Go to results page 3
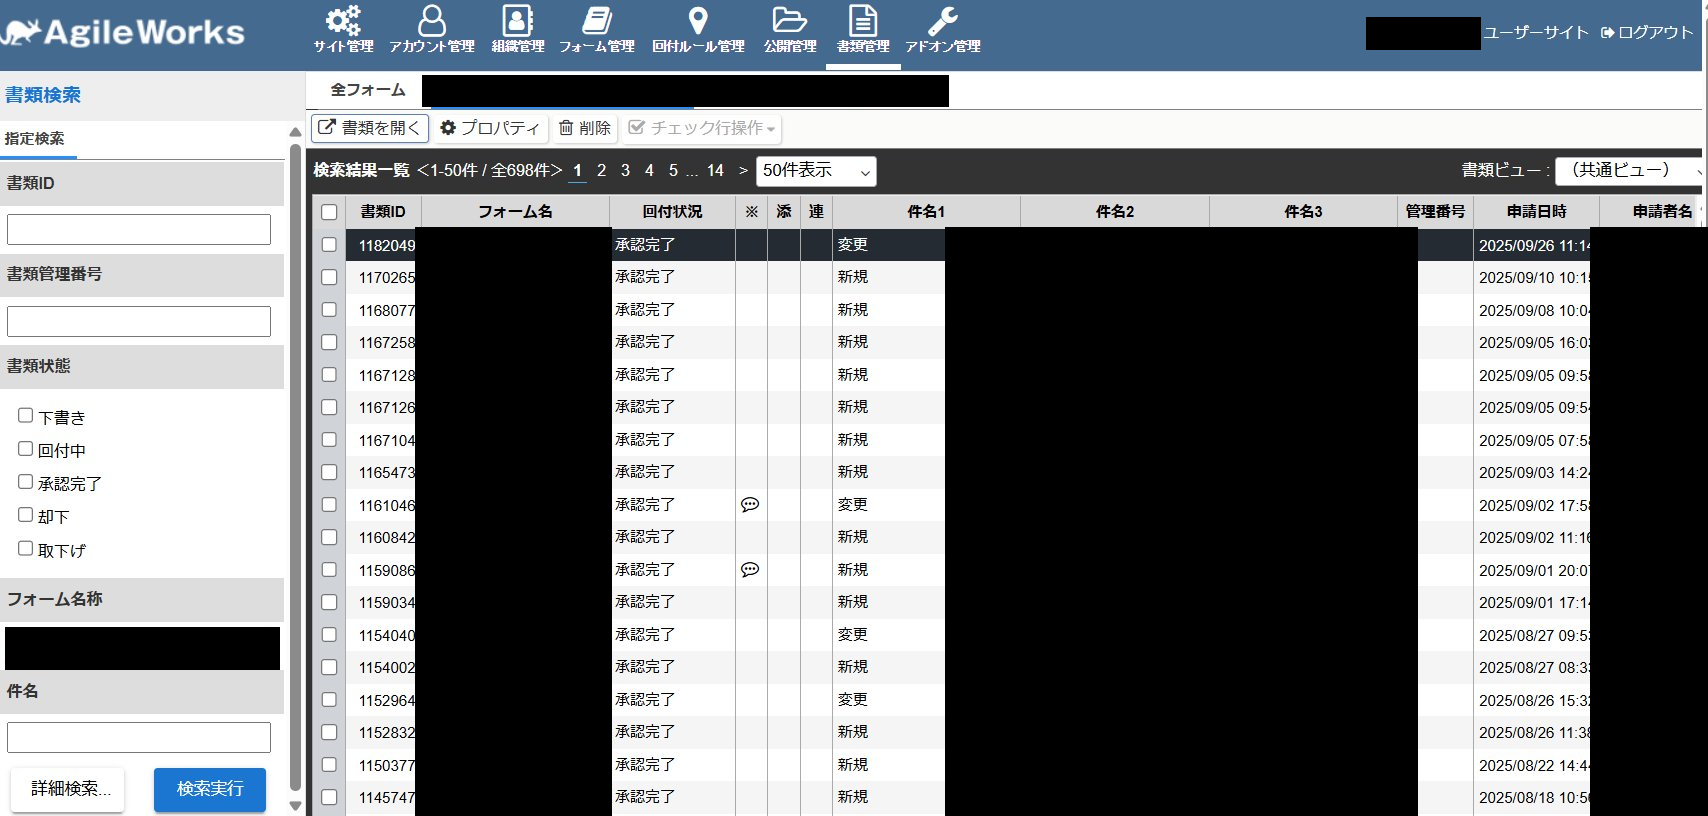 (625, 171)
